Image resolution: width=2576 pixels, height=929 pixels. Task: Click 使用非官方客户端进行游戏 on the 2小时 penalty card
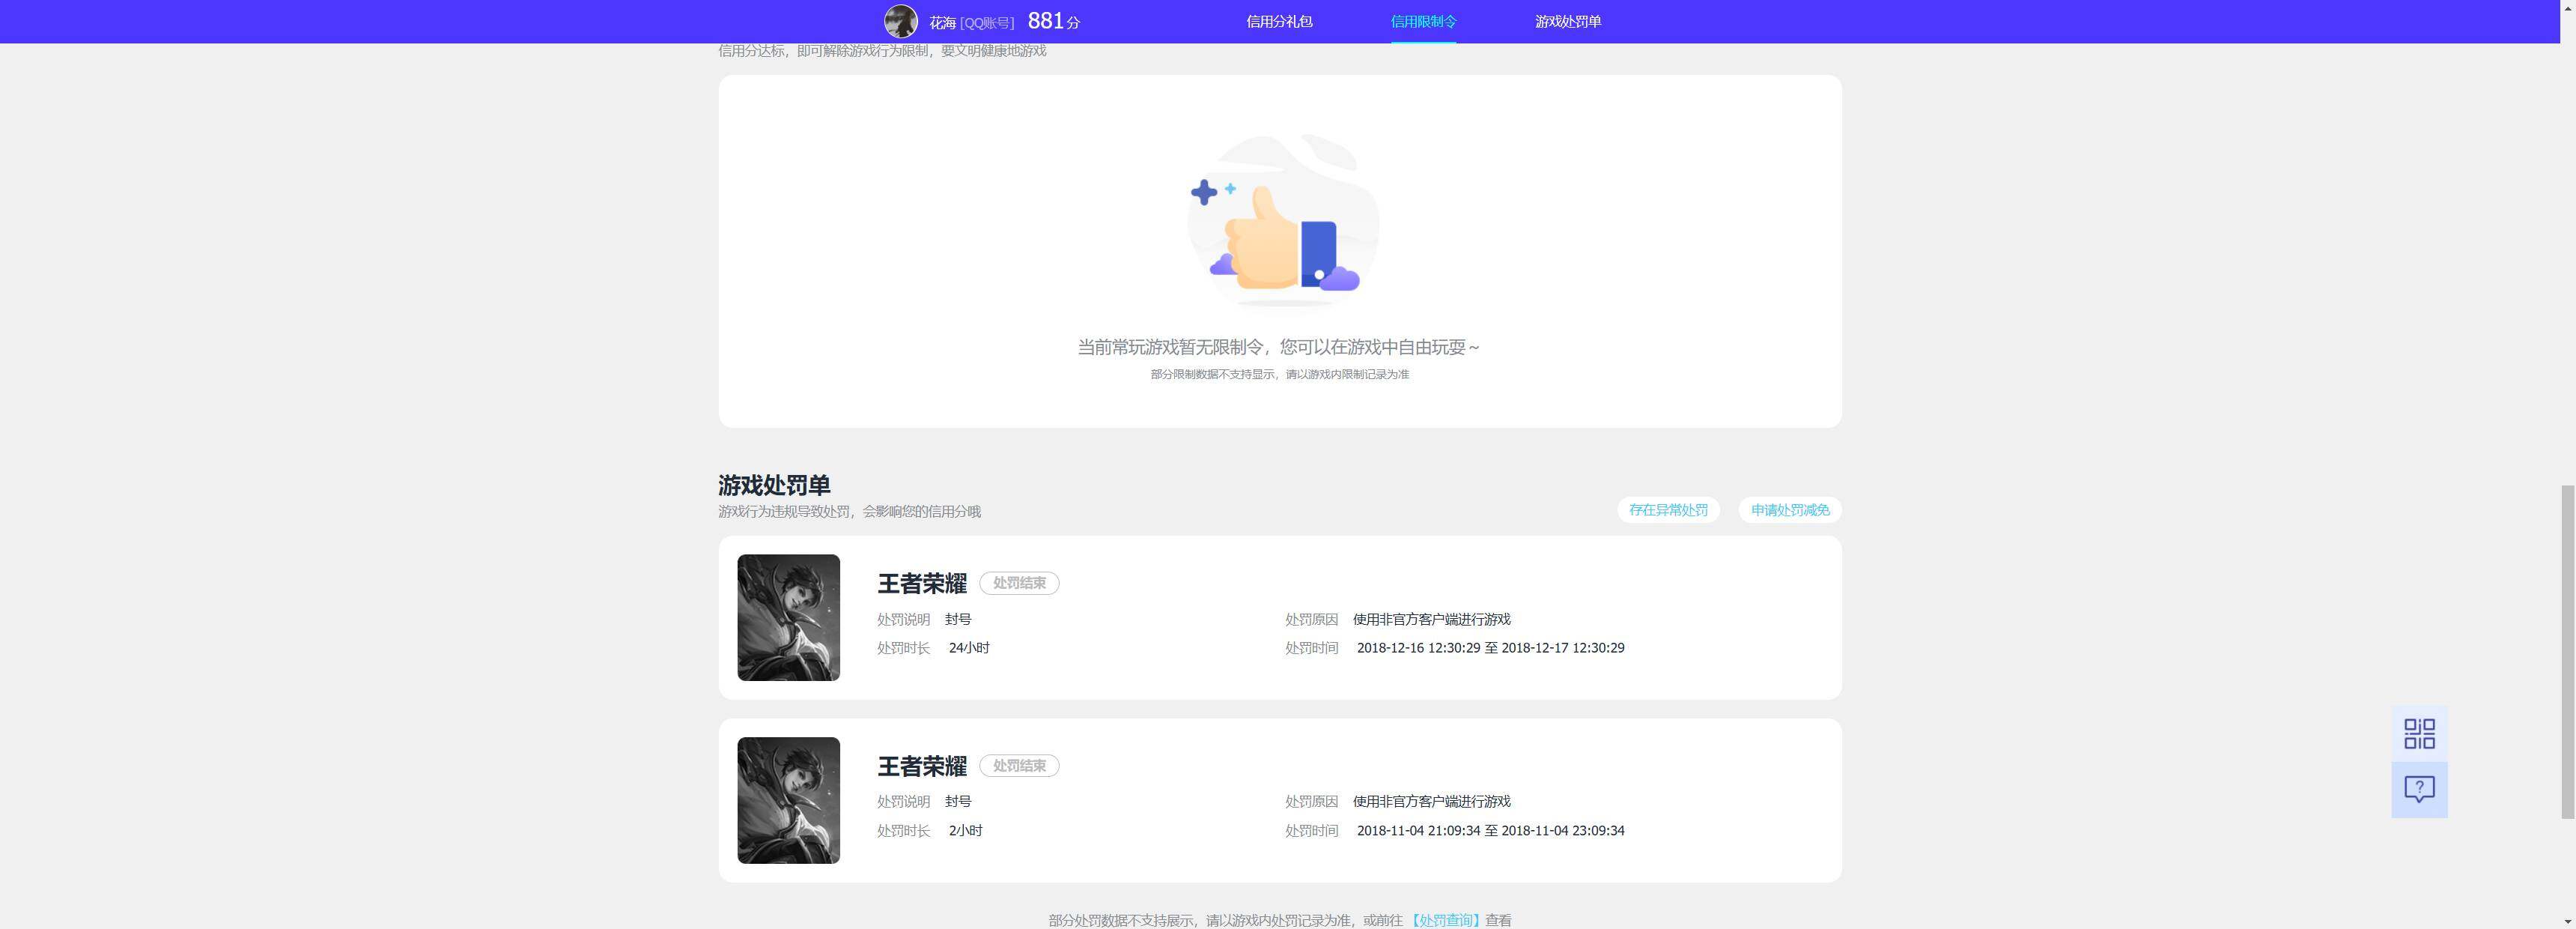[1431, 801]
